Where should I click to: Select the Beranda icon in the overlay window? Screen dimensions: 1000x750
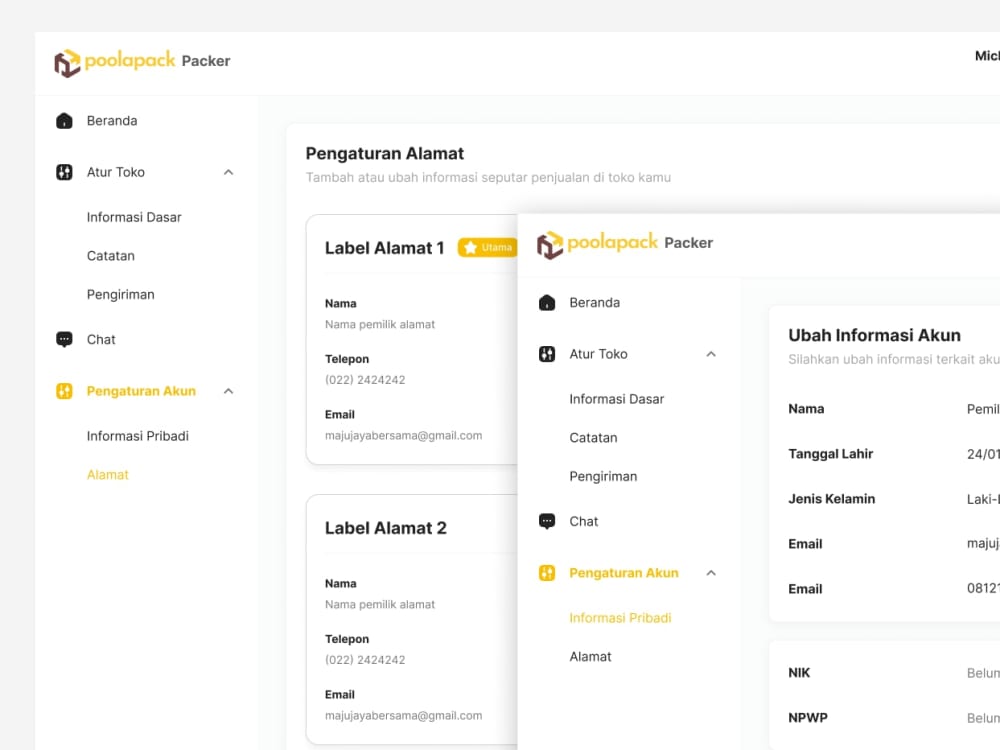[547, 302]
